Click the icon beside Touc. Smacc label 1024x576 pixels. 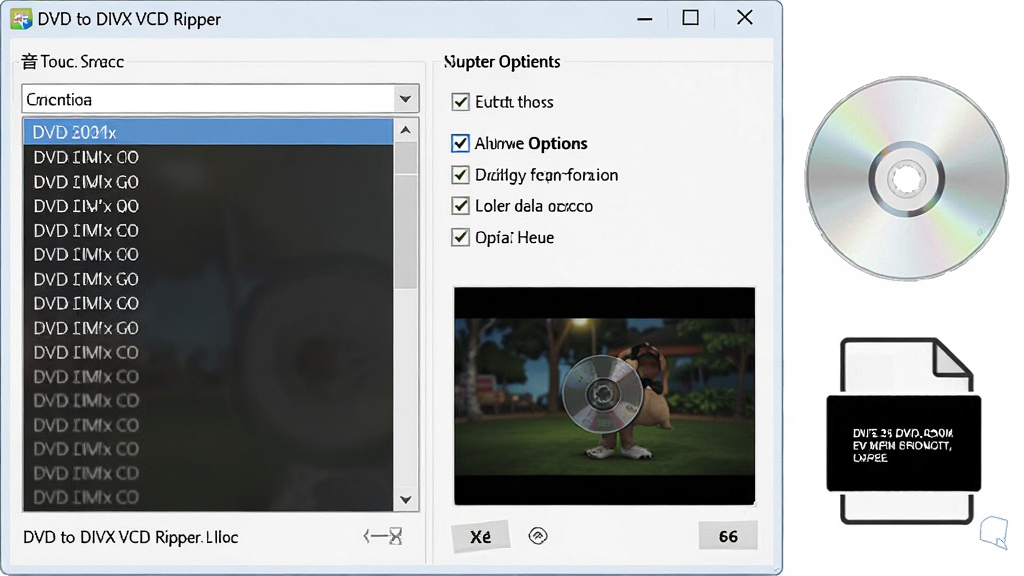(29, 62)
